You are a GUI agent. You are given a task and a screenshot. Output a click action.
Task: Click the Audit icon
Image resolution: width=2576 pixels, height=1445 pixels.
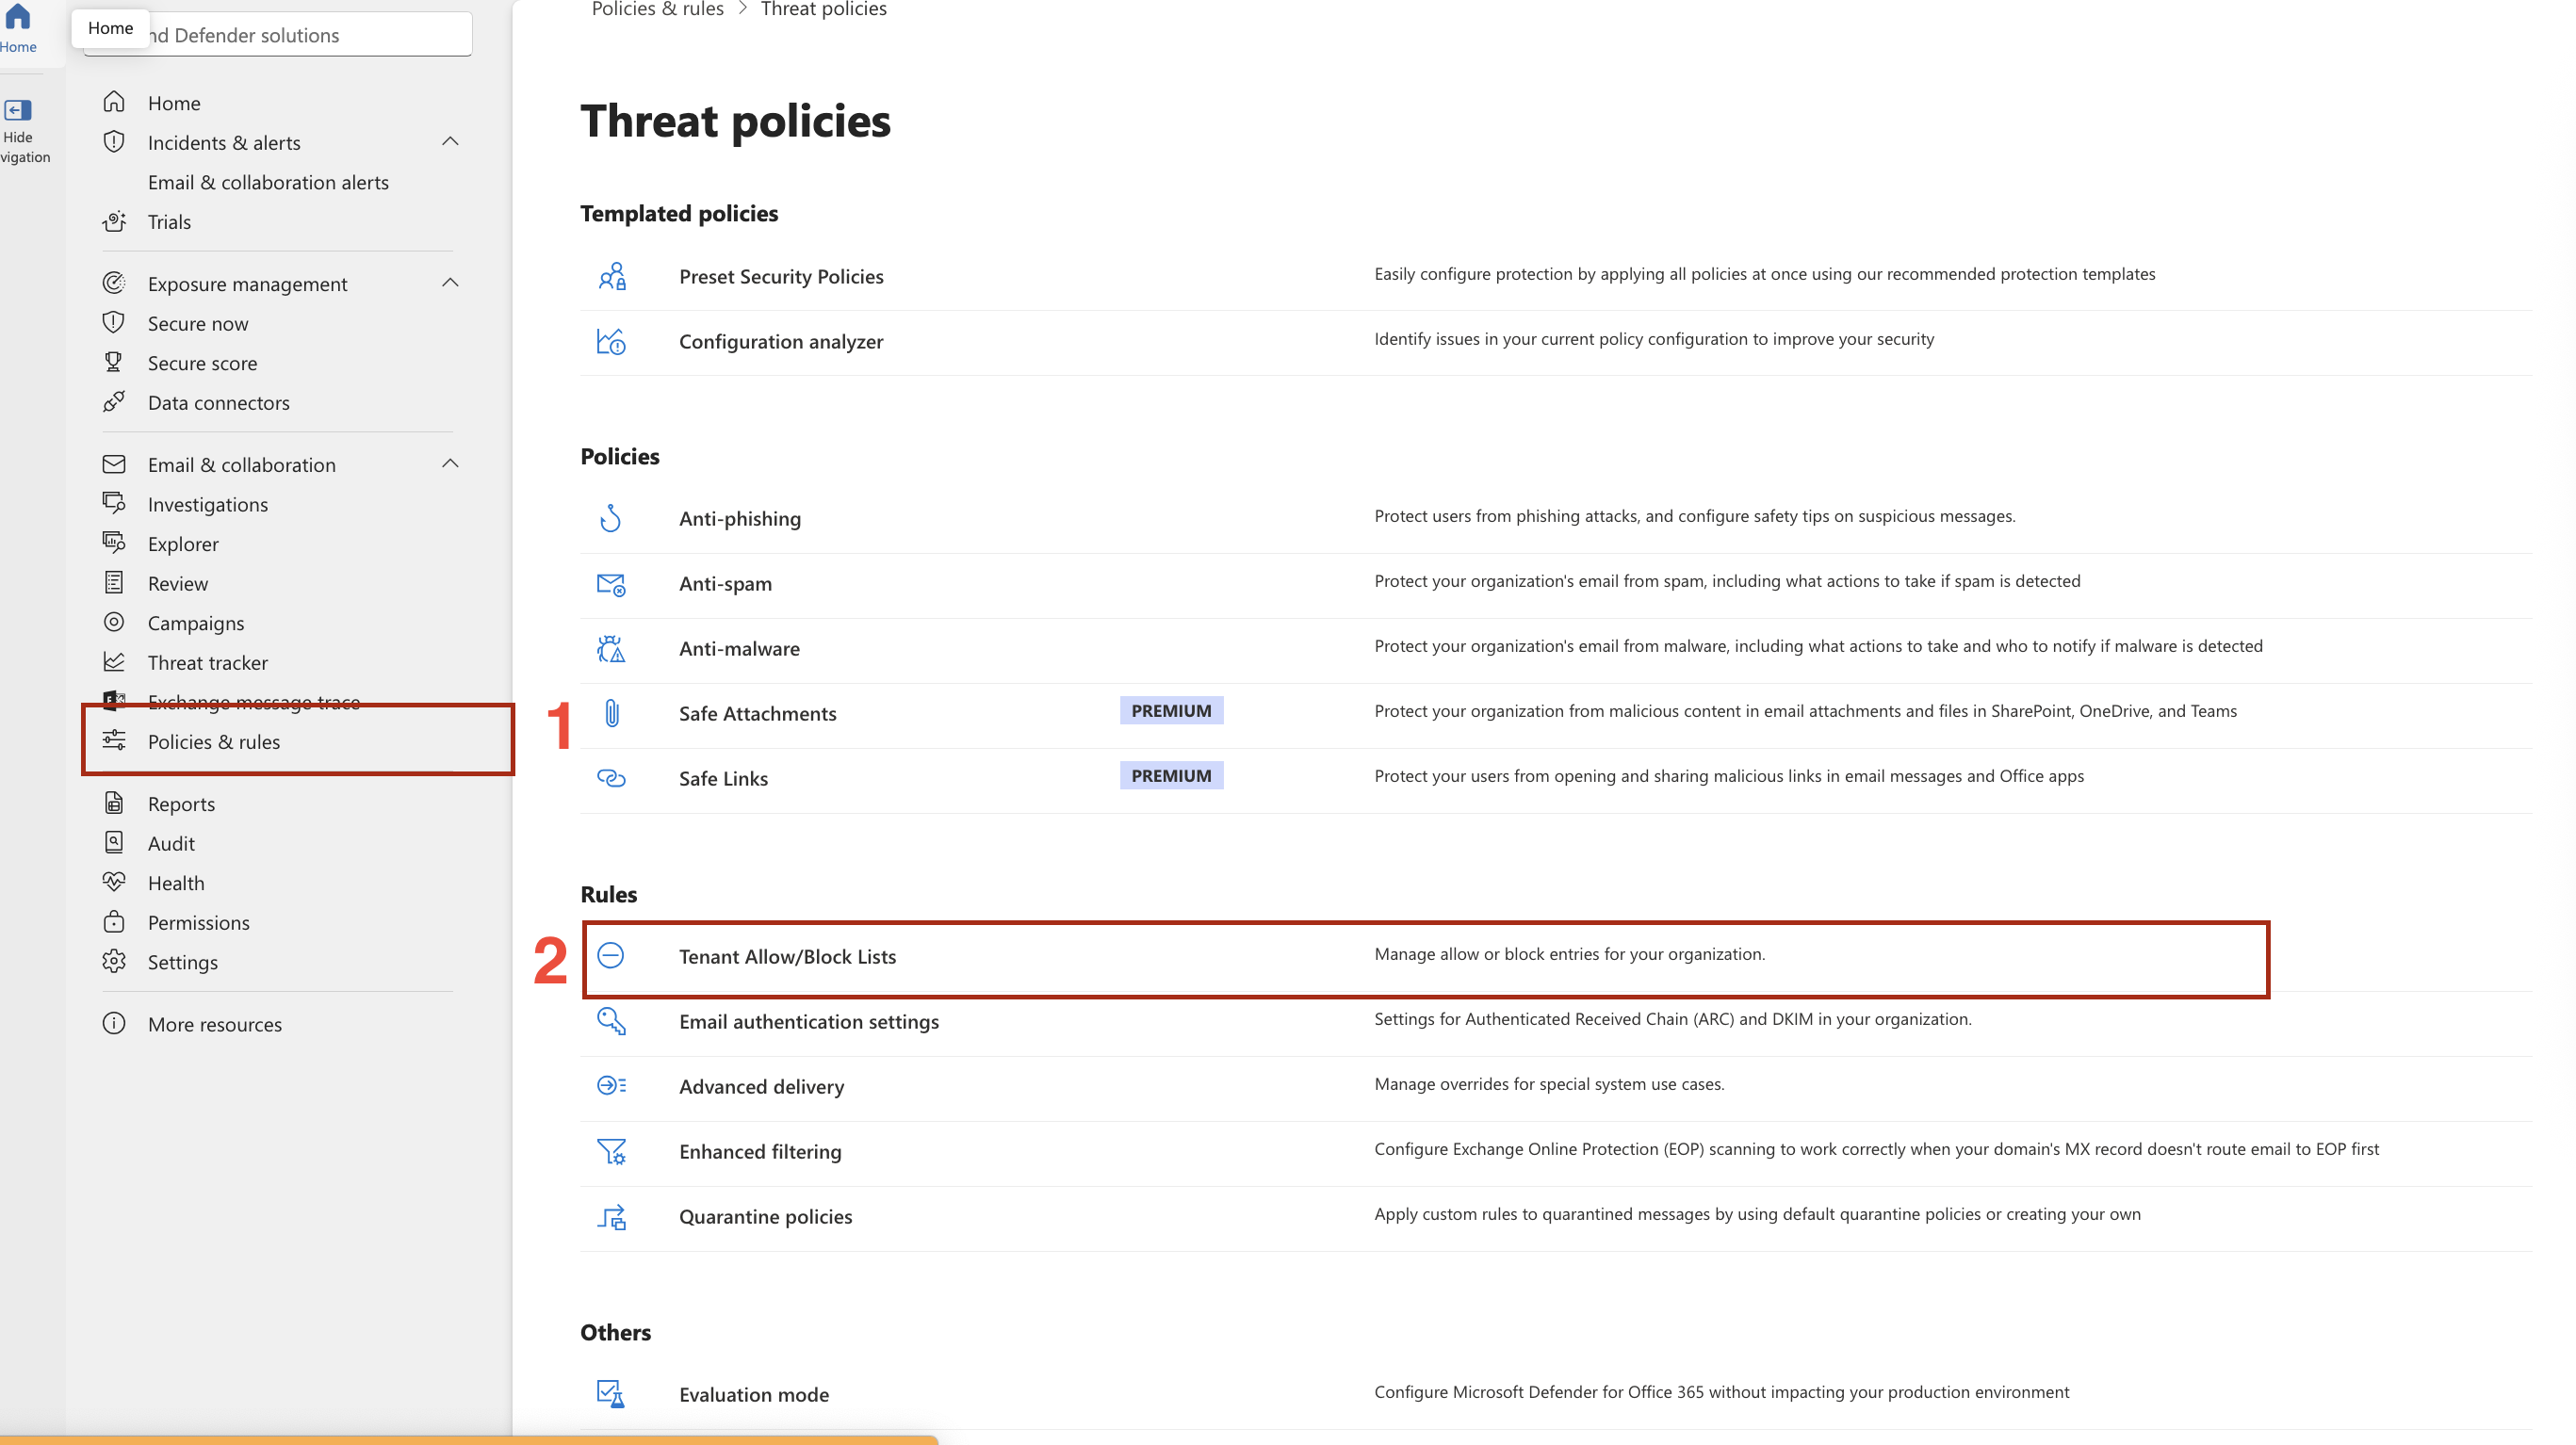[114, 843]
